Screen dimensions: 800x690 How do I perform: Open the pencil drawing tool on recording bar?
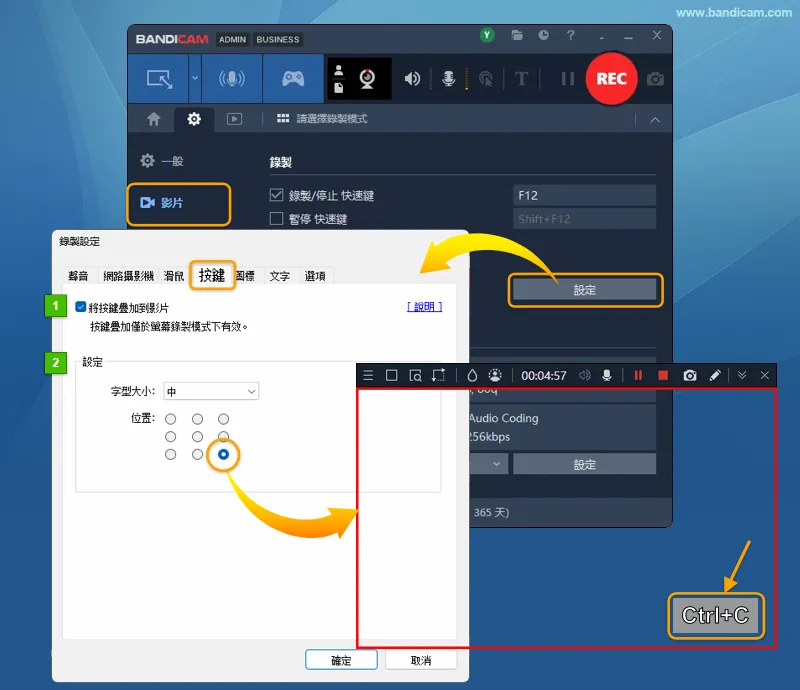click(x=715, y=376)
